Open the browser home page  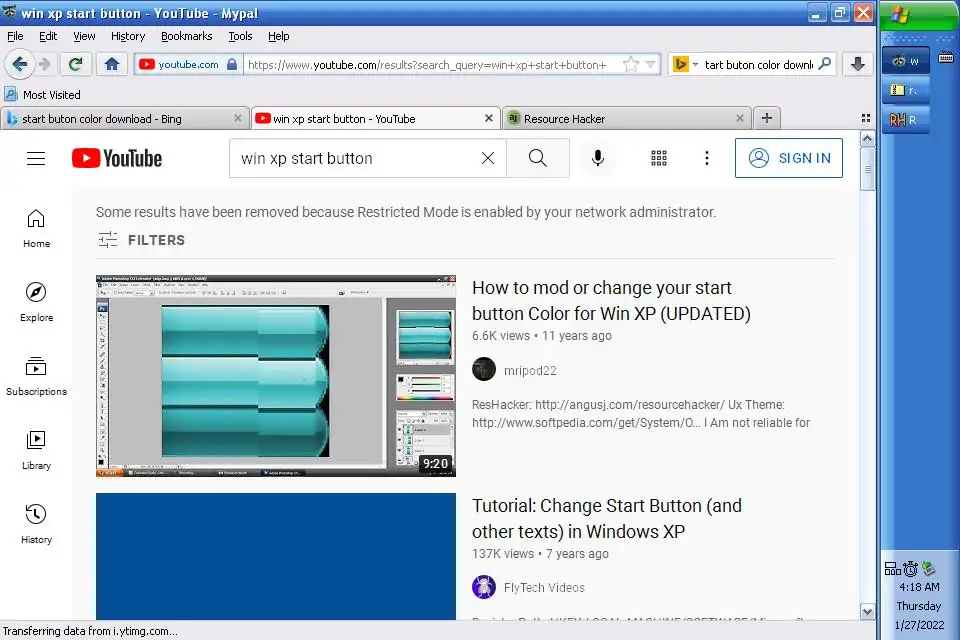(x=111, y=64)
